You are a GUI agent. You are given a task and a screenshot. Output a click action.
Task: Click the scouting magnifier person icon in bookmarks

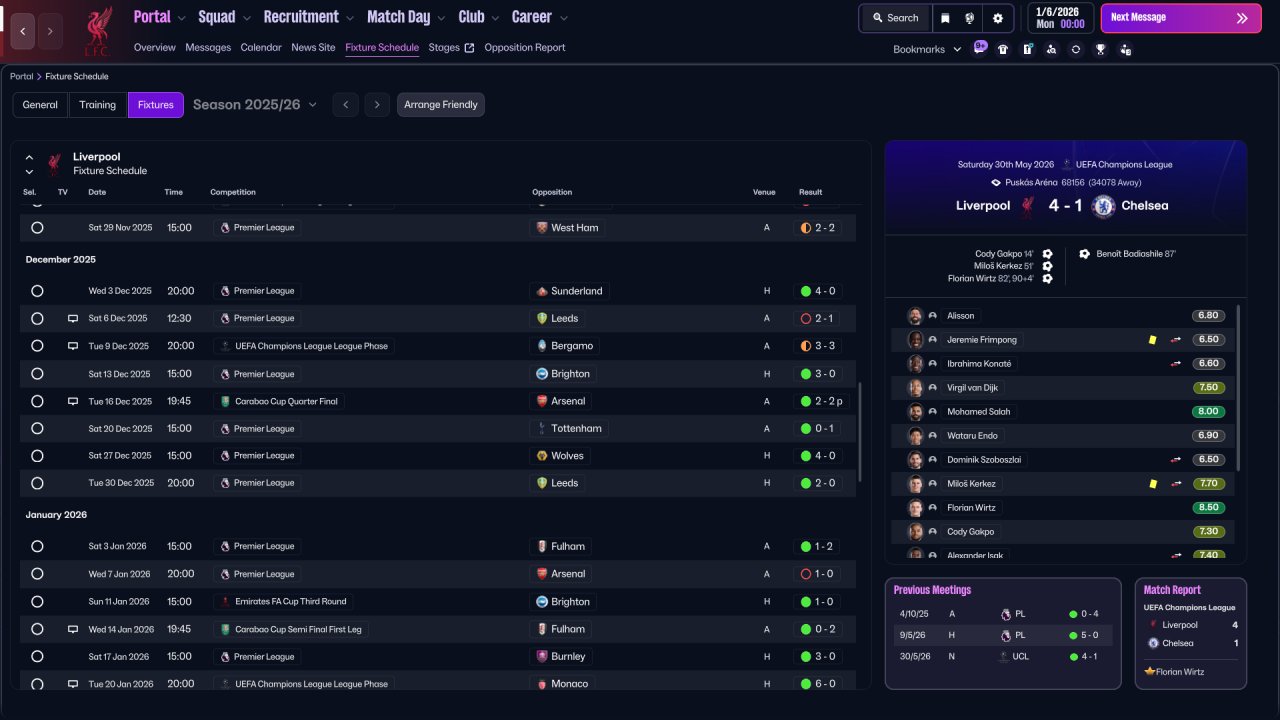(x=1051, y=49)
